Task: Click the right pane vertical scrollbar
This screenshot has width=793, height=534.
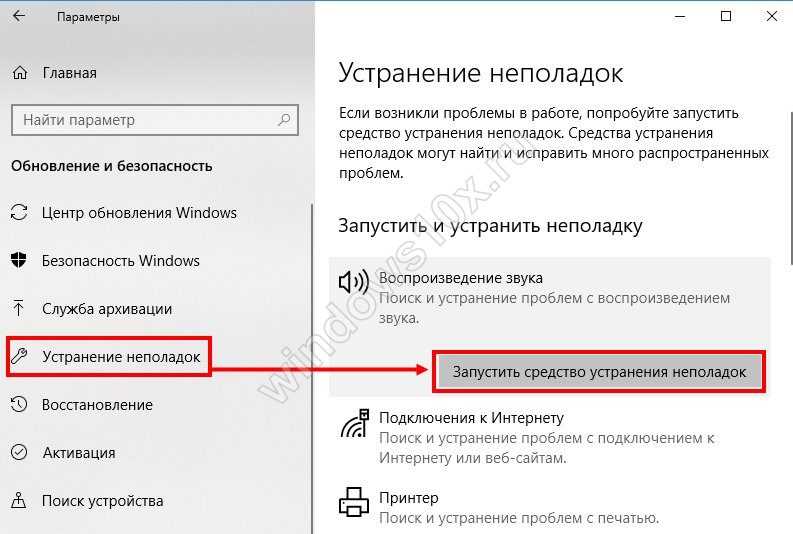Action: click(790, 187)
